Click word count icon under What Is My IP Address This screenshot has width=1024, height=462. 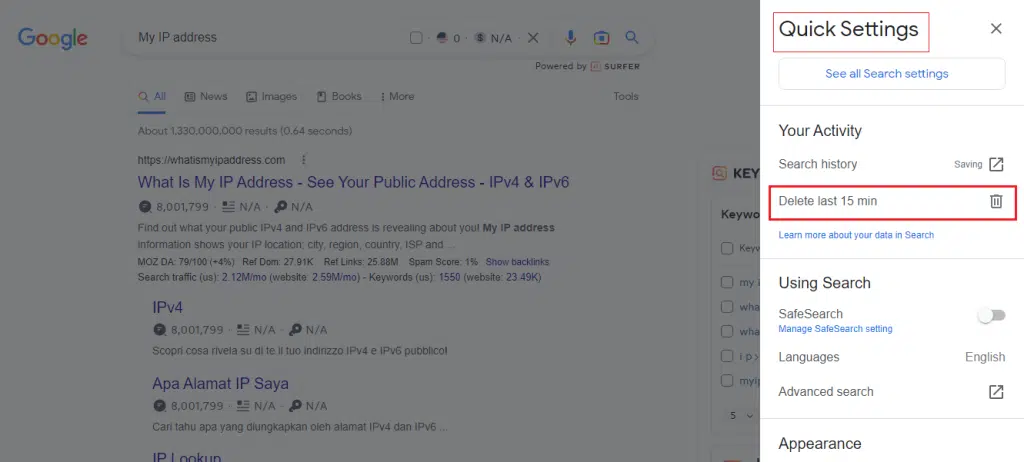(x=229, y=207)
